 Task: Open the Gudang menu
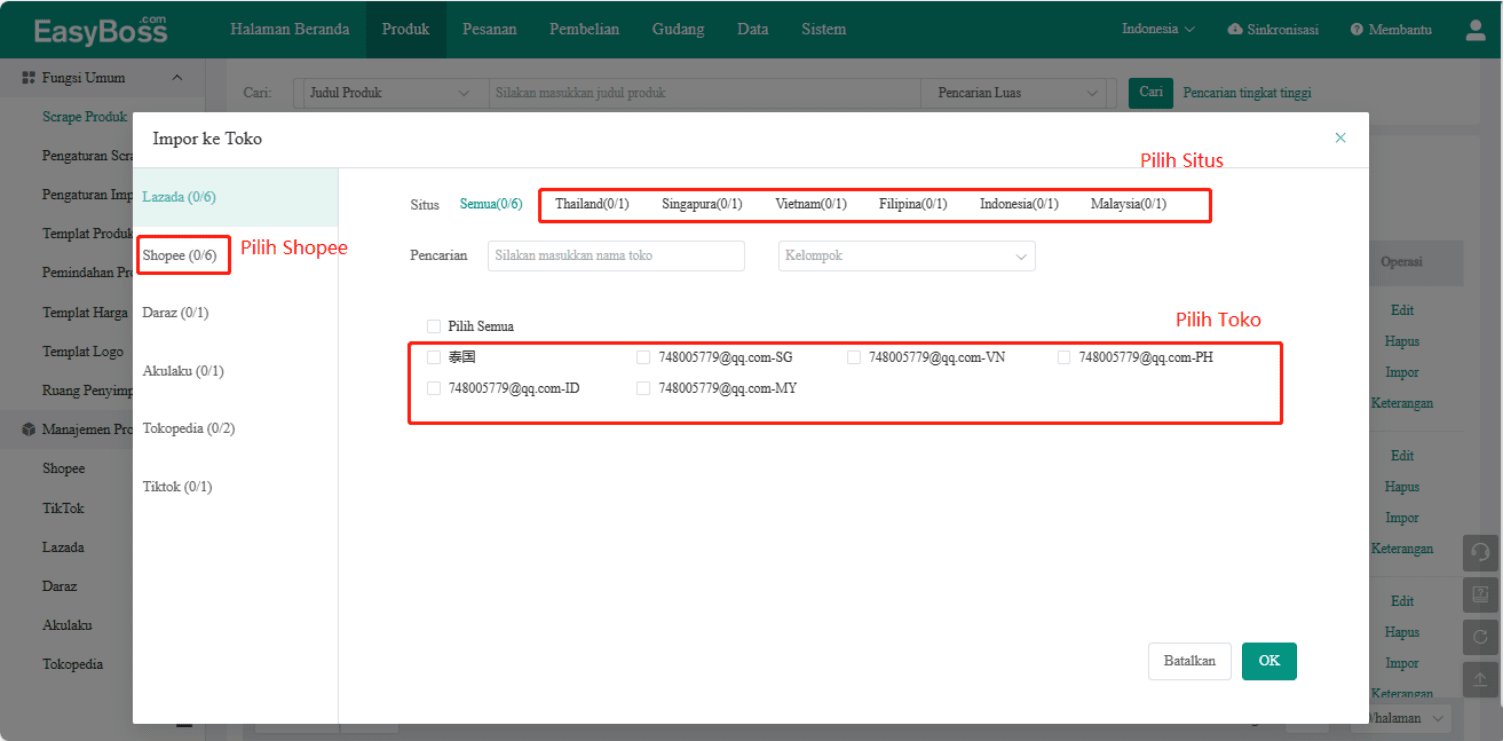[x=678, y=30]
